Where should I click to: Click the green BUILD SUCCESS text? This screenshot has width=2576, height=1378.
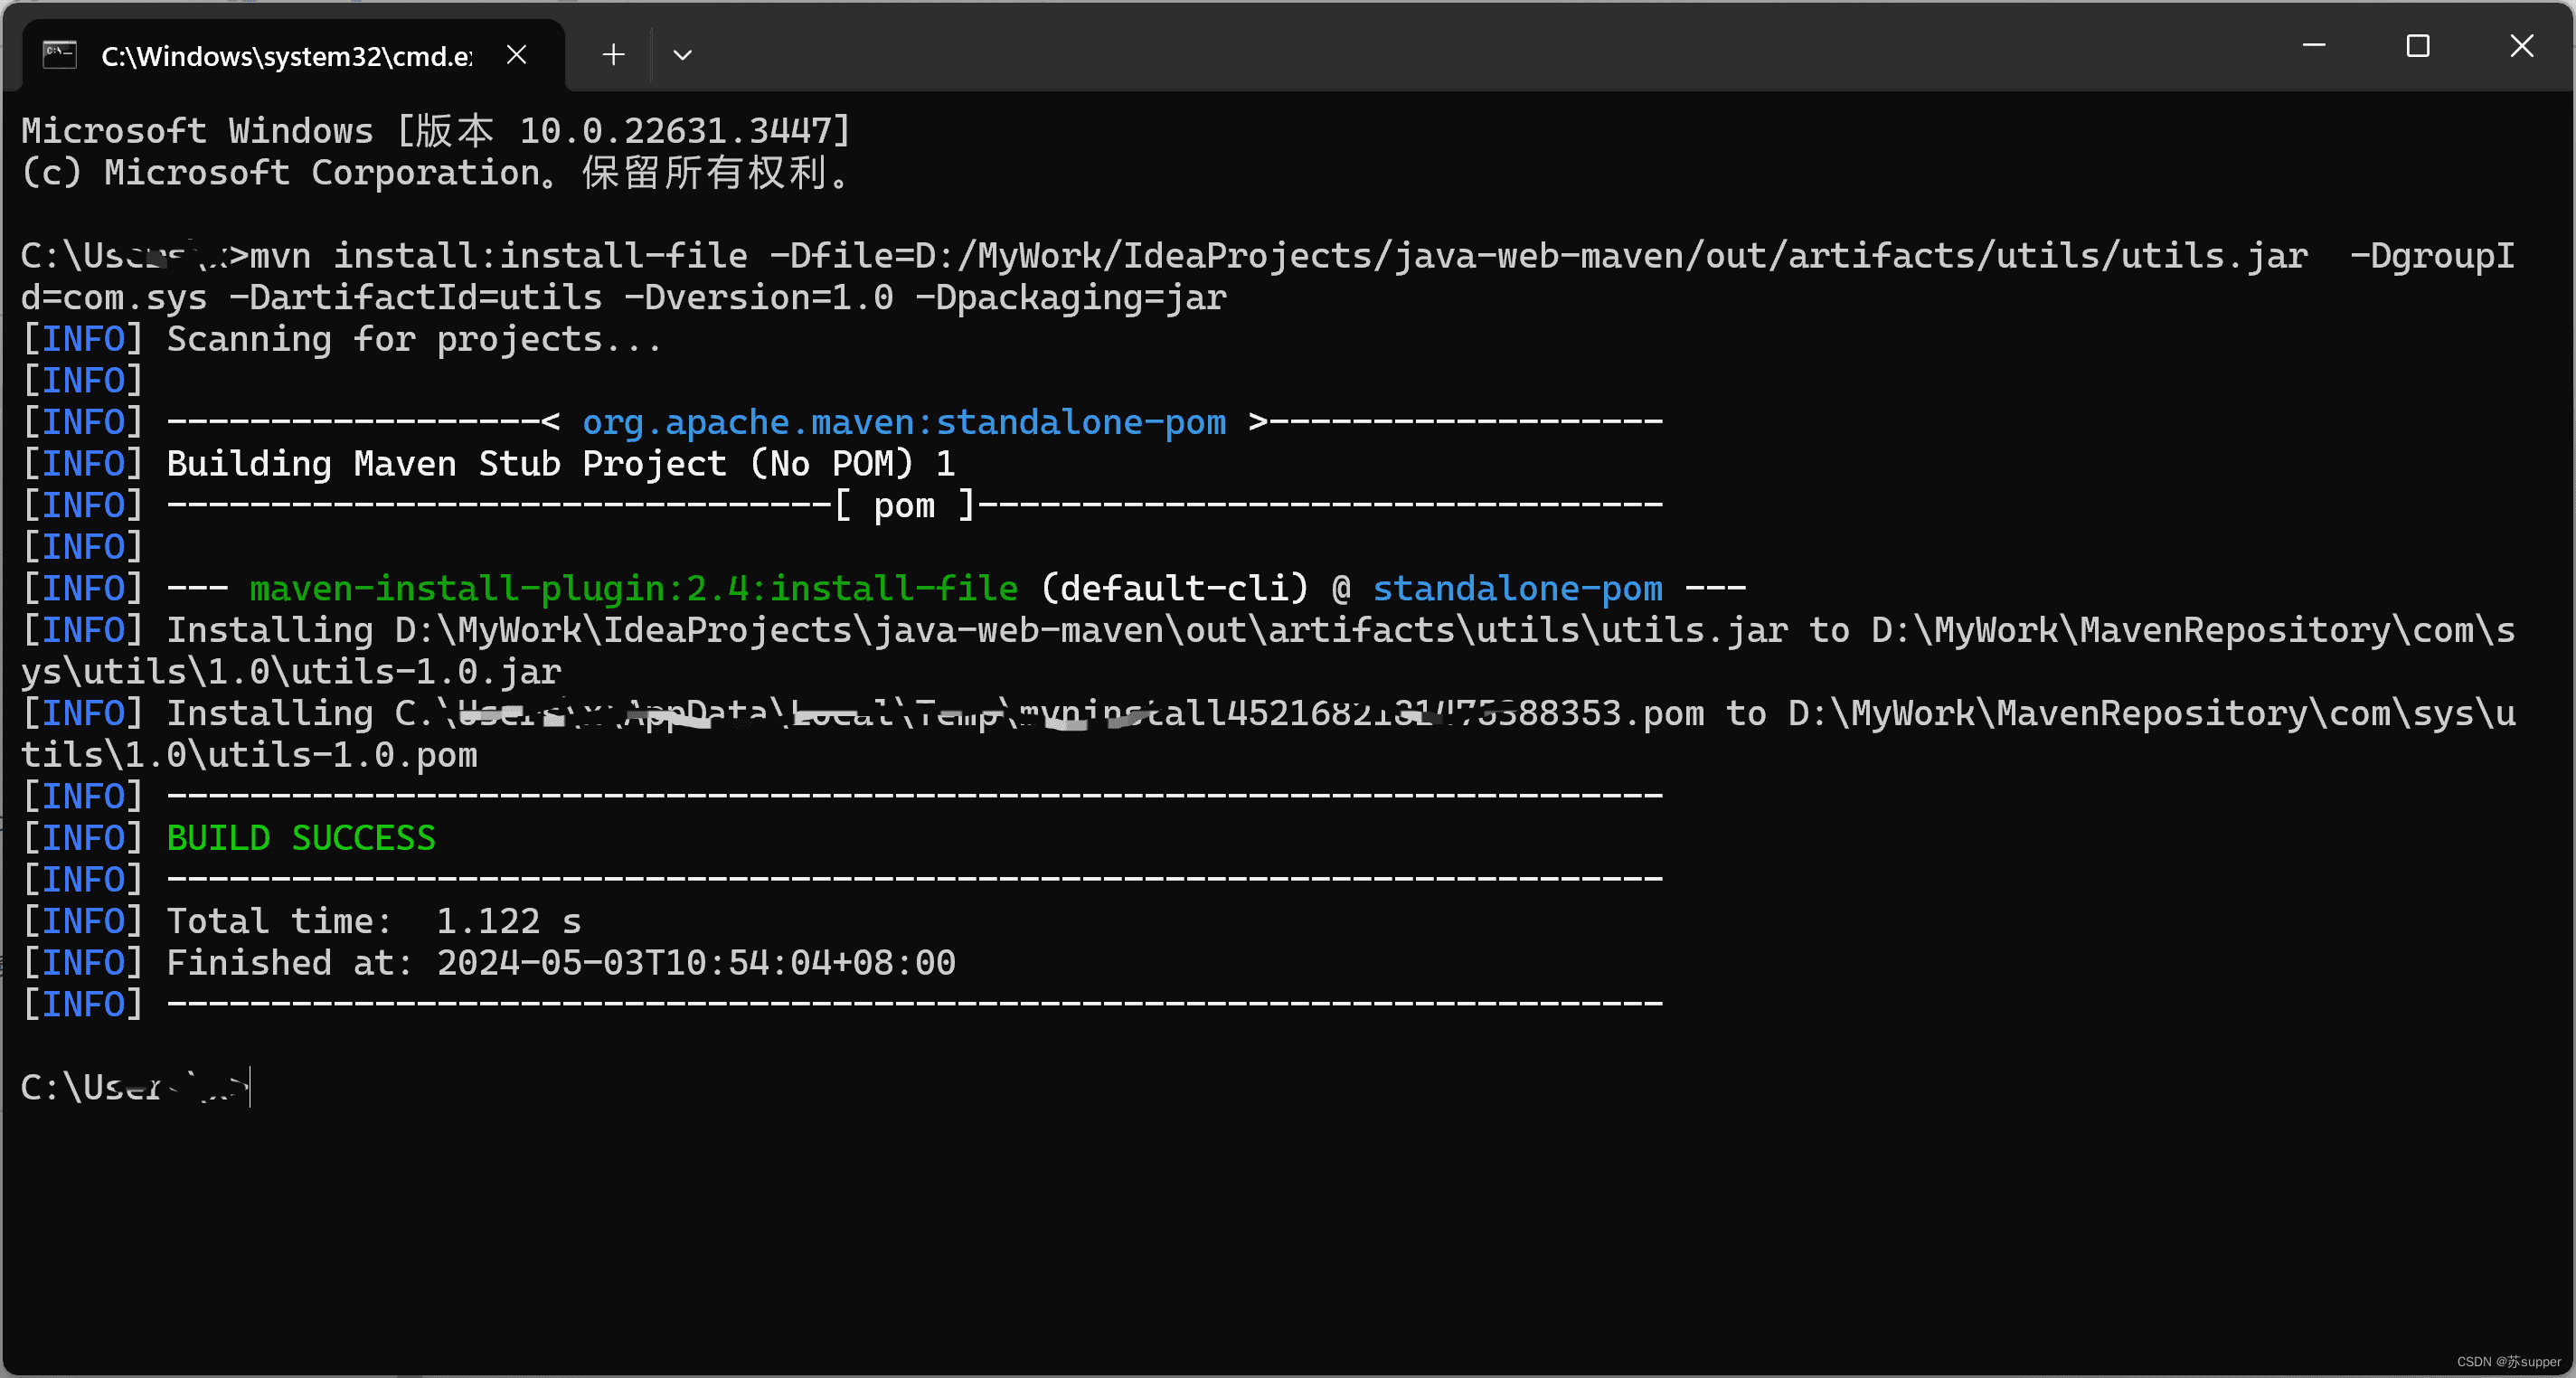pos(301,838)
